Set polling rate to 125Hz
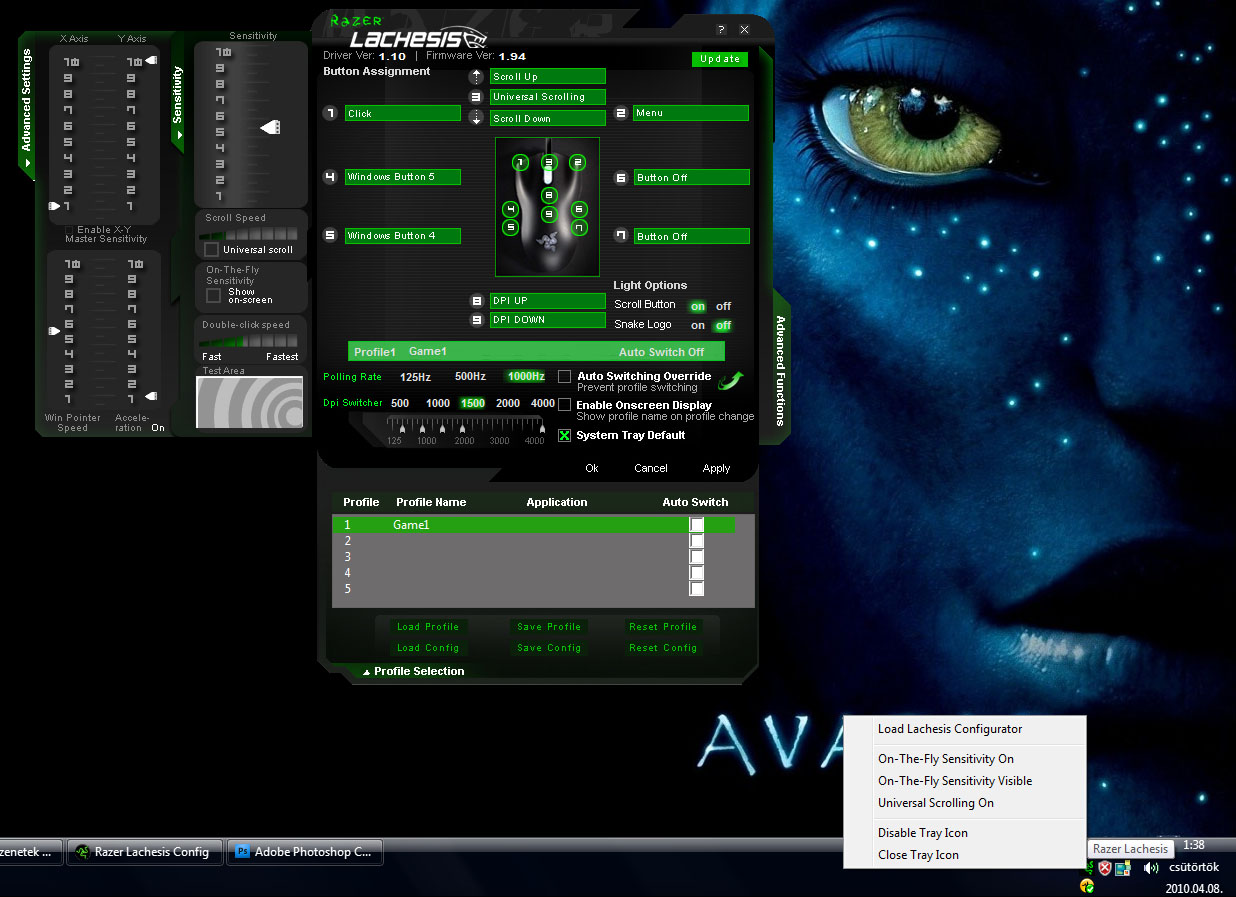Viewport: 1236px width, 897px height. pyautogui.click(x=415, y=377)
